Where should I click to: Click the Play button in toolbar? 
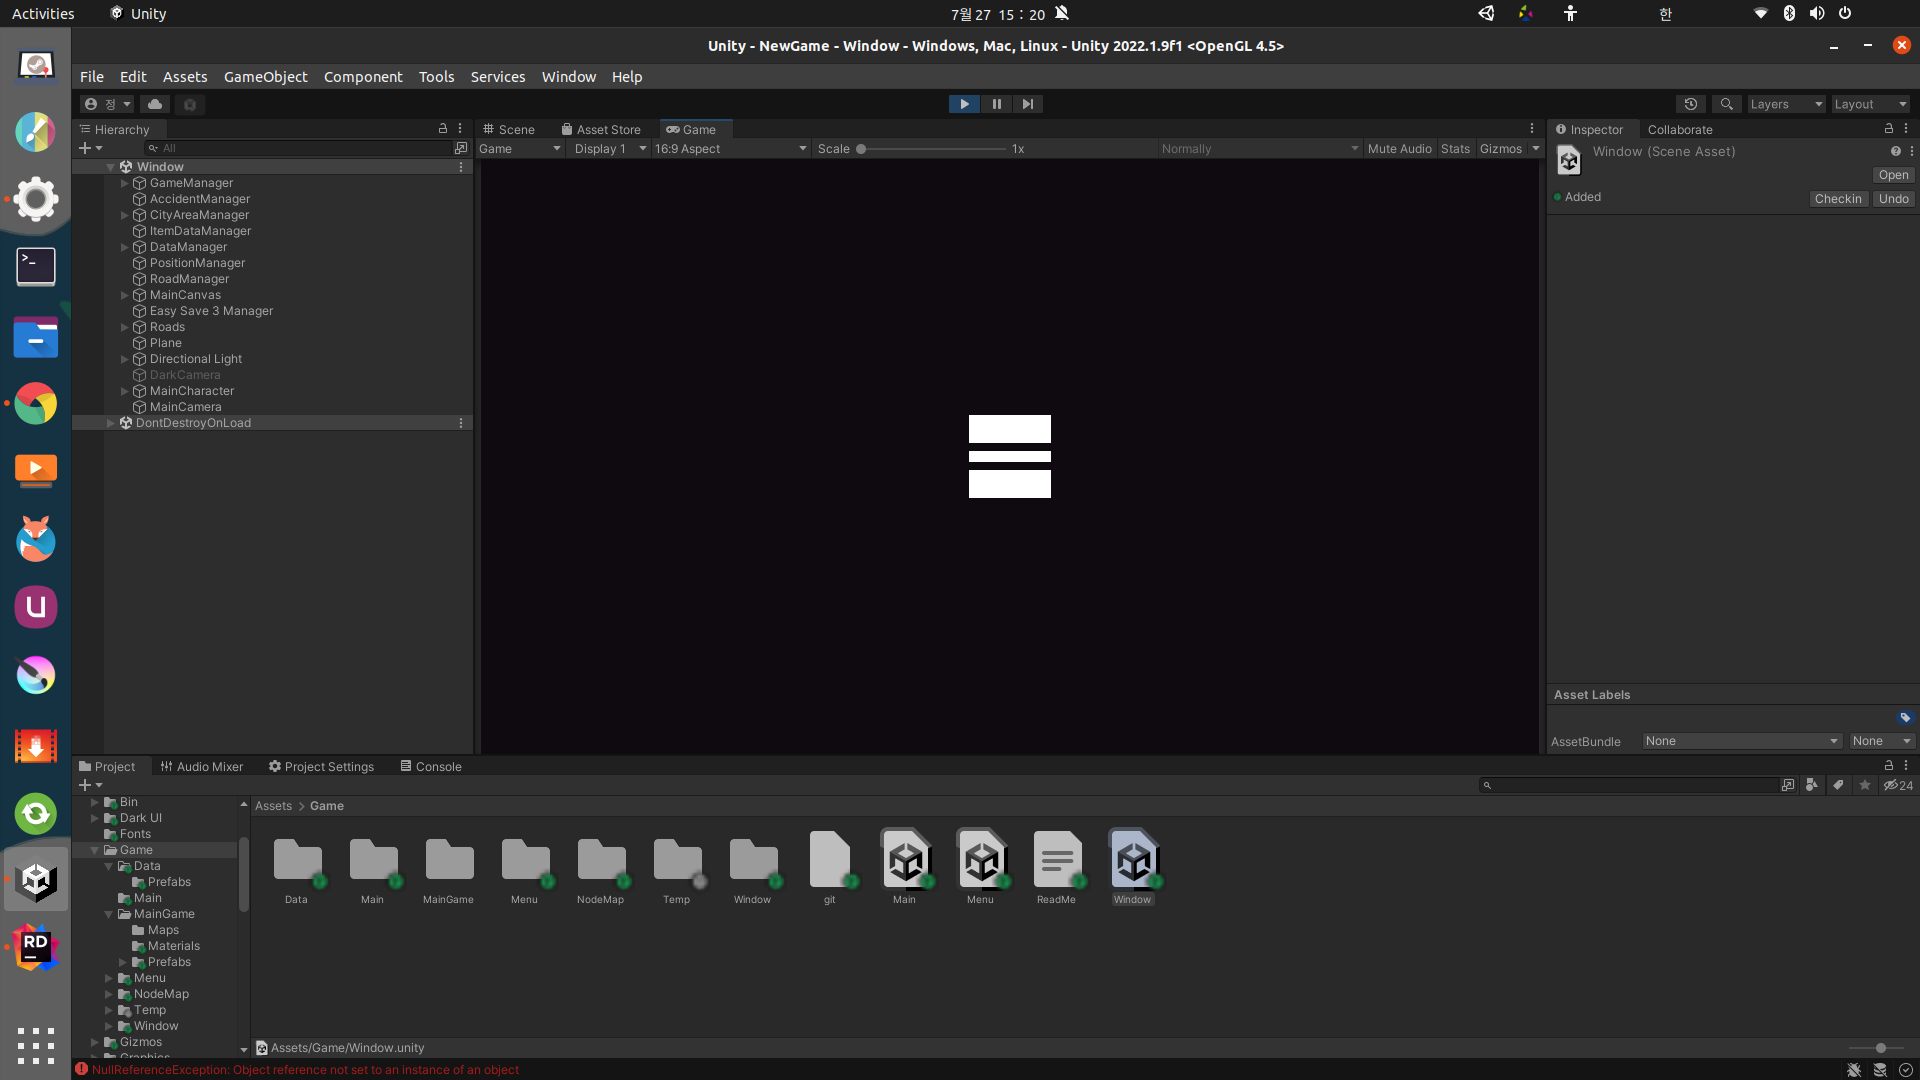[x=964, y=104]
